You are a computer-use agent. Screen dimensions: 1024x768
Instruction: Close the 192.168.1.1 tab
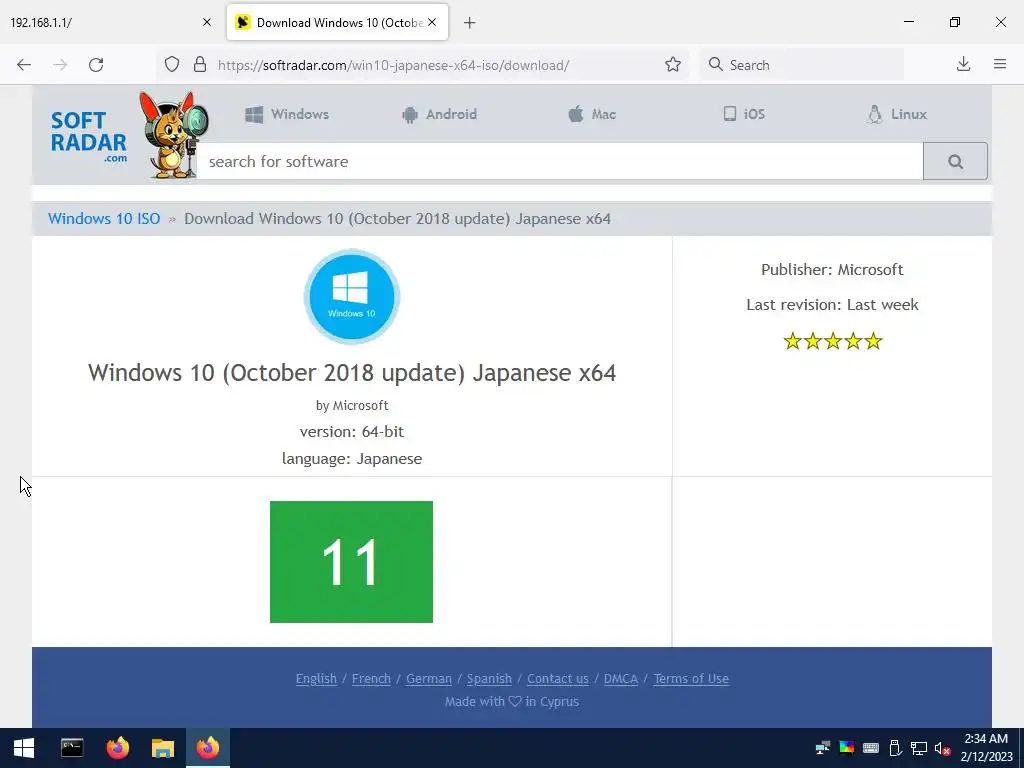coord(207,22)
